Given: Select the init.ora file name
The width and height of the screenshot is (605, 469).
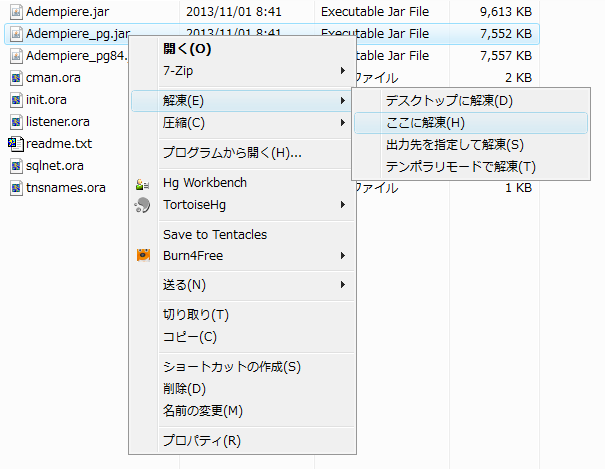Looking at the screenshot, I should tap(46, 100).
